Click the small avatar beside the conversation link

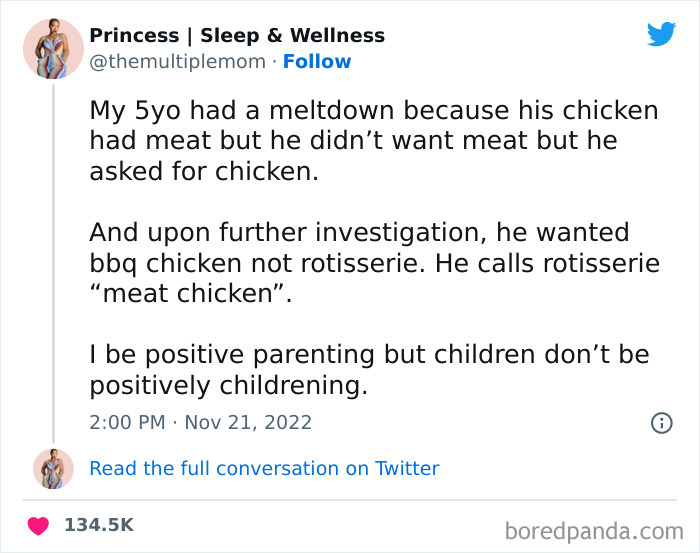[53, 468]
